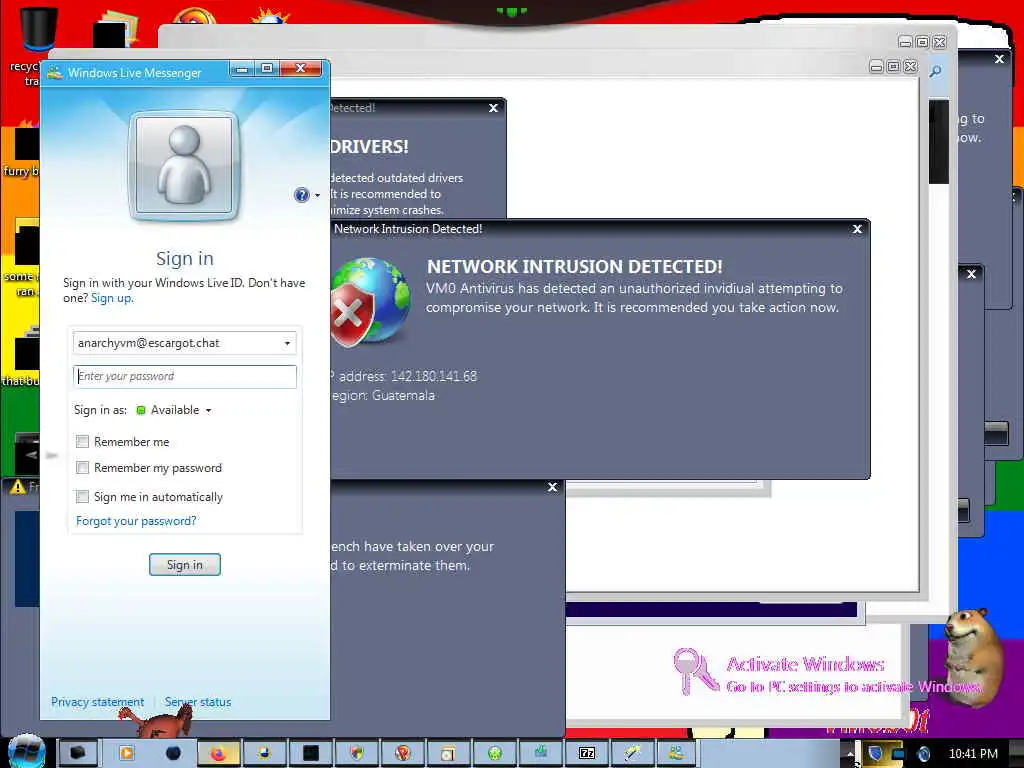The image size is (1024, 768).
Task: Open the recycle bin desktop icon
Action: (37, 29)
